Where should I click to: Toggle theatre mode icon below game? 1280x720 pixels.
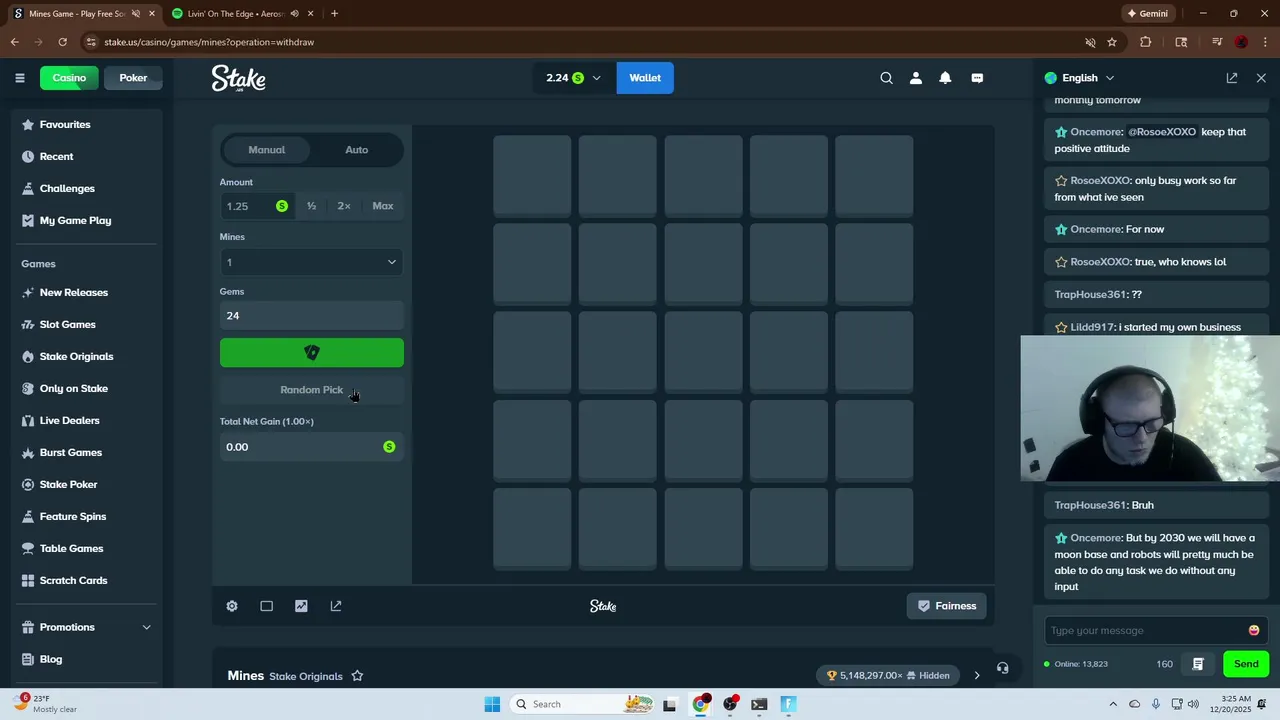point(266,606)
